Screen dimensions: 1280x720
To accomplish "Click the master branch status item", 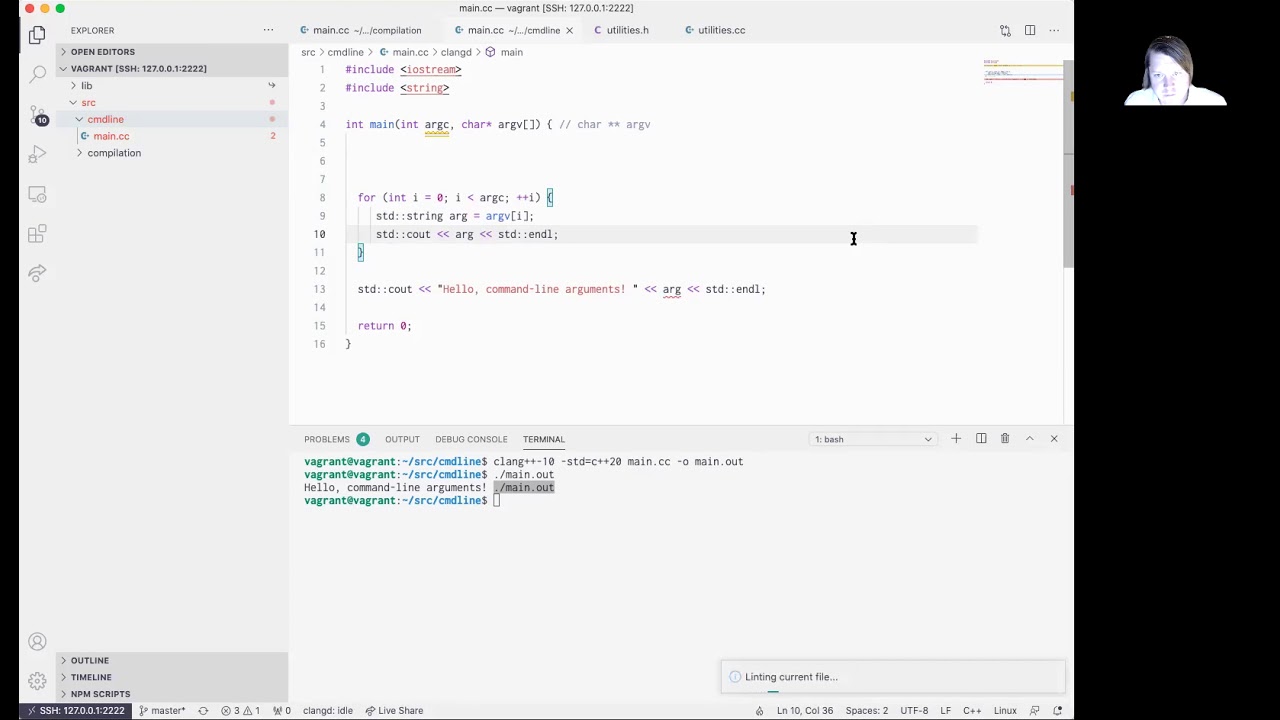I will pos(162,711).
